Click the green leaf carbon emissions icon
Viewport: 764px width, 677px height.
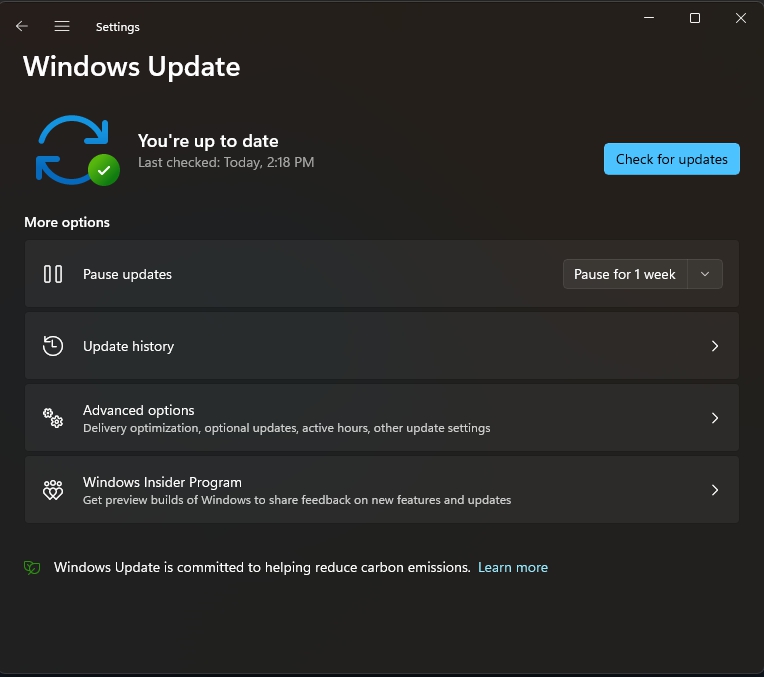coord(32,567)
